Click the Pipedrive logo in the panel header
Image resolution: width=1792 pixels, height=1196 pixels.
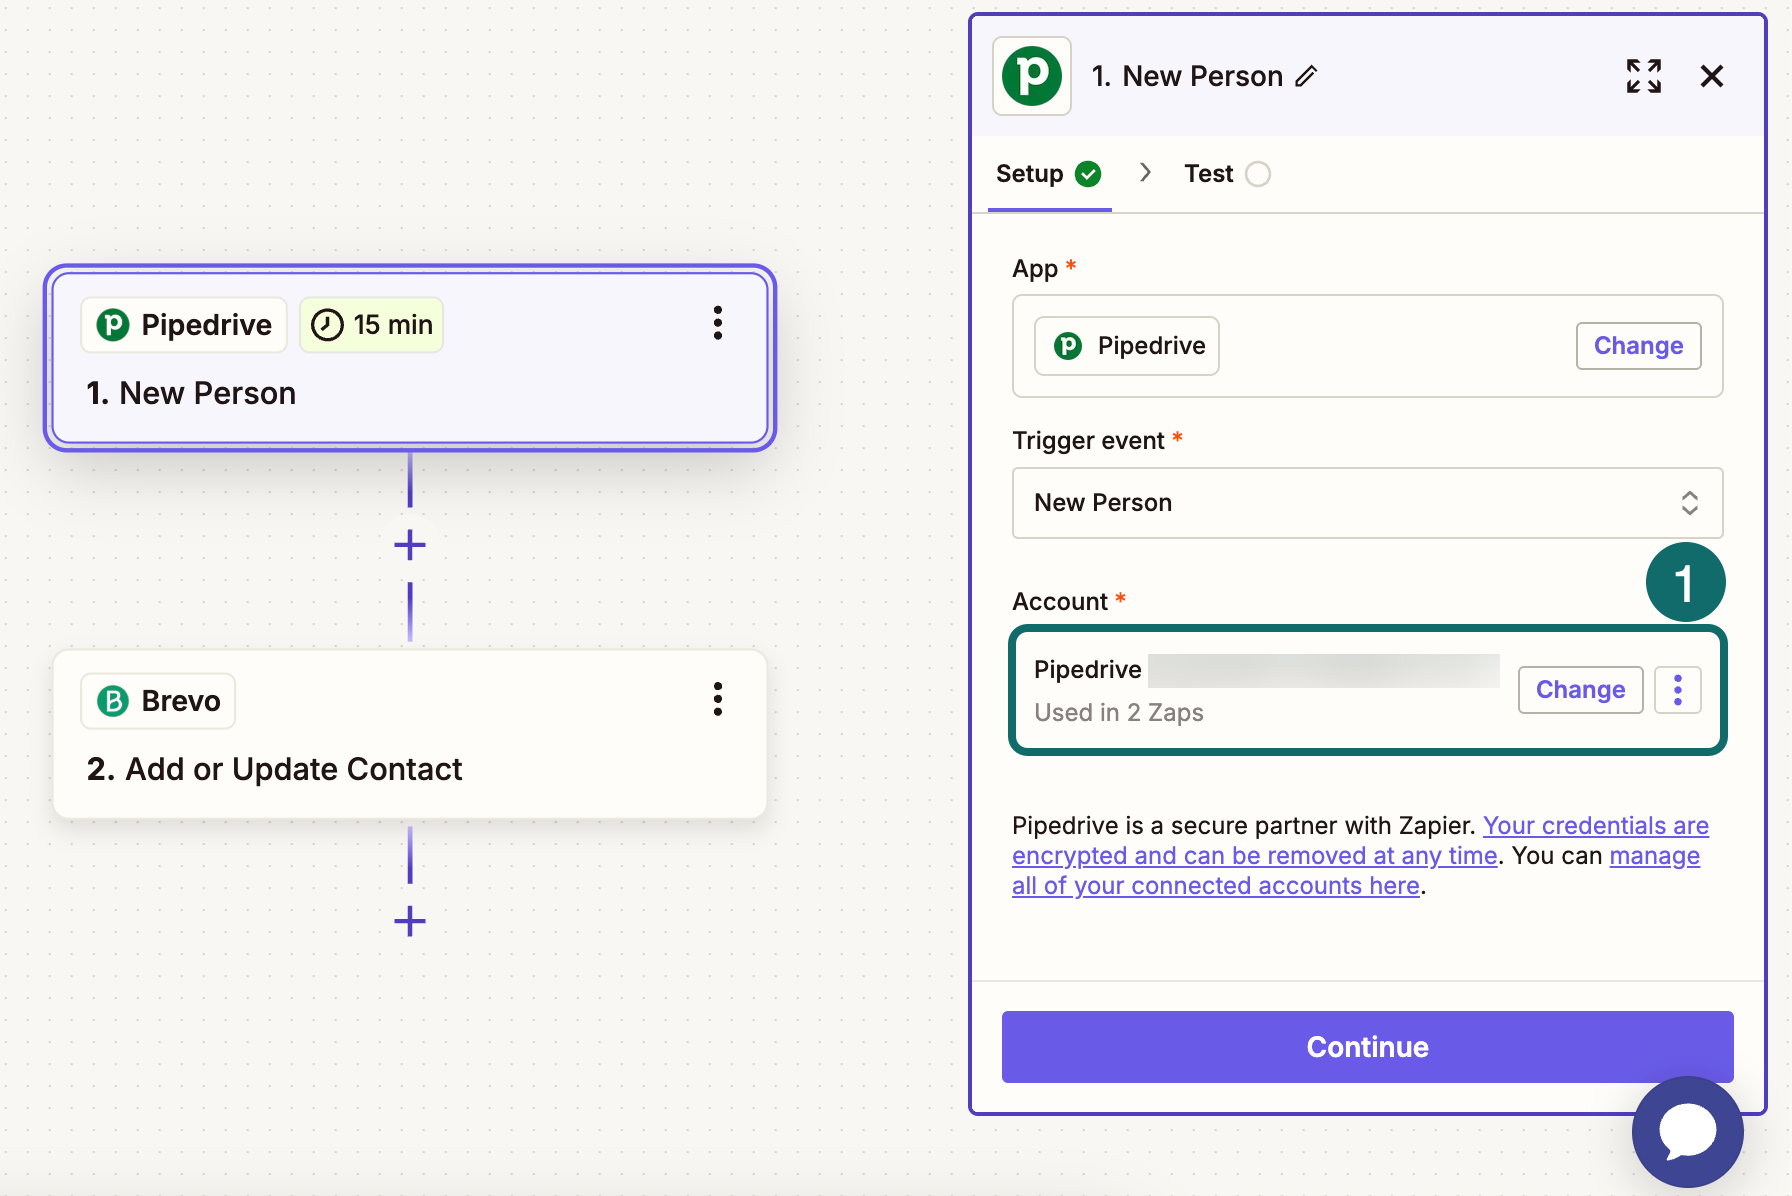click(1032, 76)
